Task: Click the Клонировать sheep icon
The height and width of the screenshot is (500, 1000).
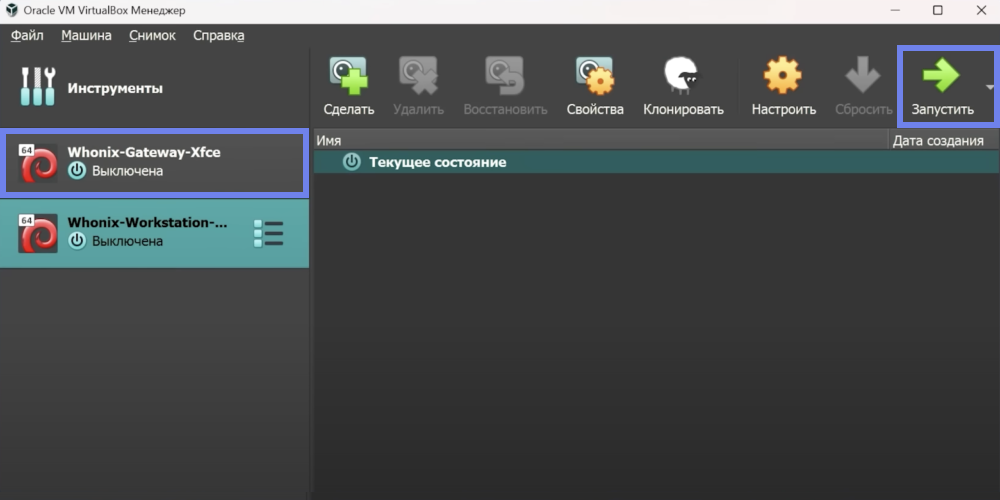Action: click(683, 76)
